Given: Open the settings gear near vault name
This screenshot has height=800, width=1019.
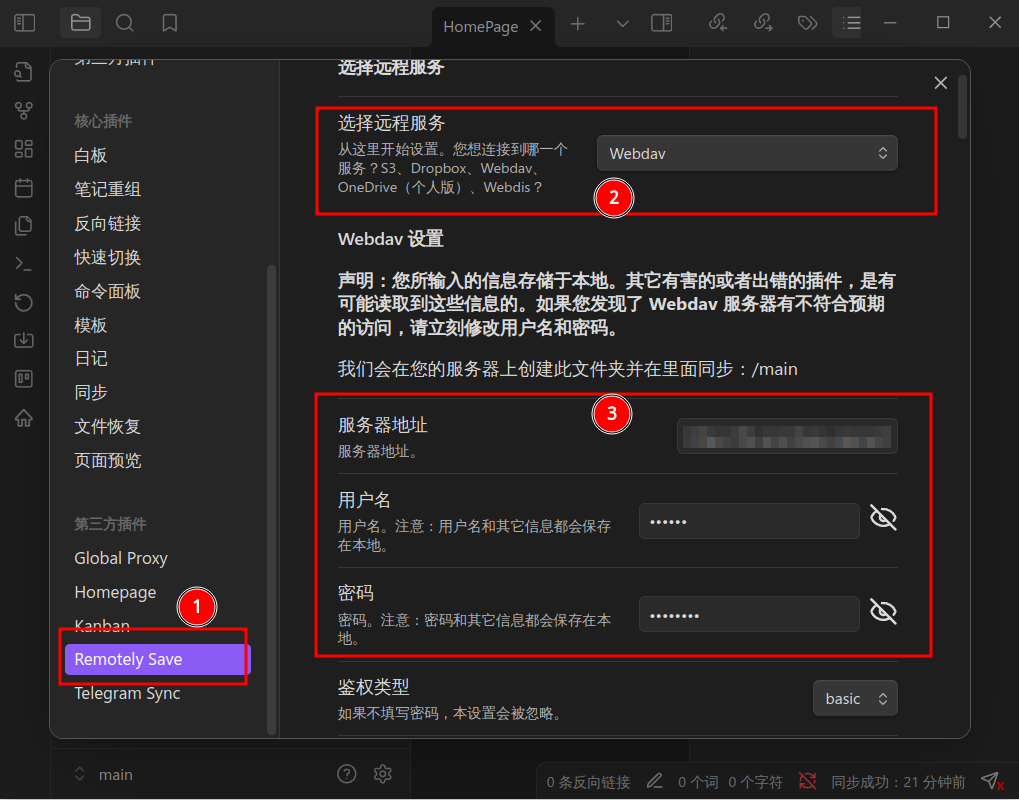Looking at the screenshot, I should [383, 773].
